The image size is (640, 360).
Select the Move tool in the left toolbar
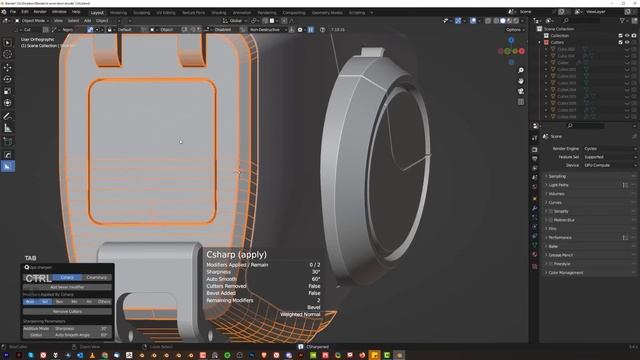pyautogui.click(x=7, y=67)
